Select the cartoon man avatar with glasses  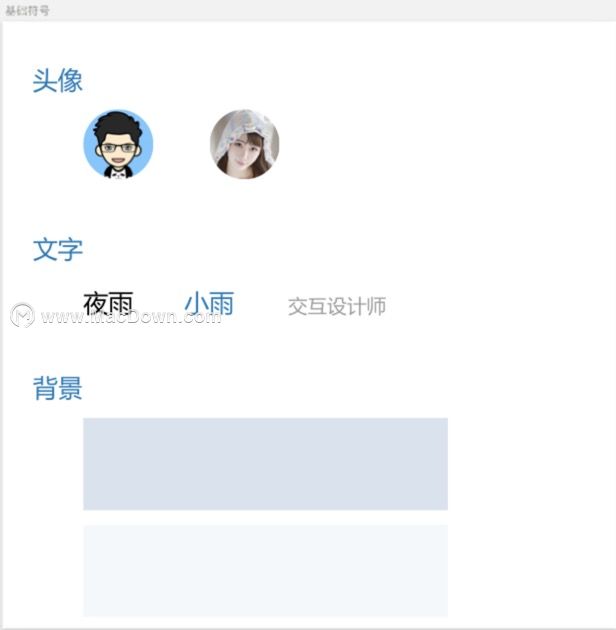(x=118, y=144)
